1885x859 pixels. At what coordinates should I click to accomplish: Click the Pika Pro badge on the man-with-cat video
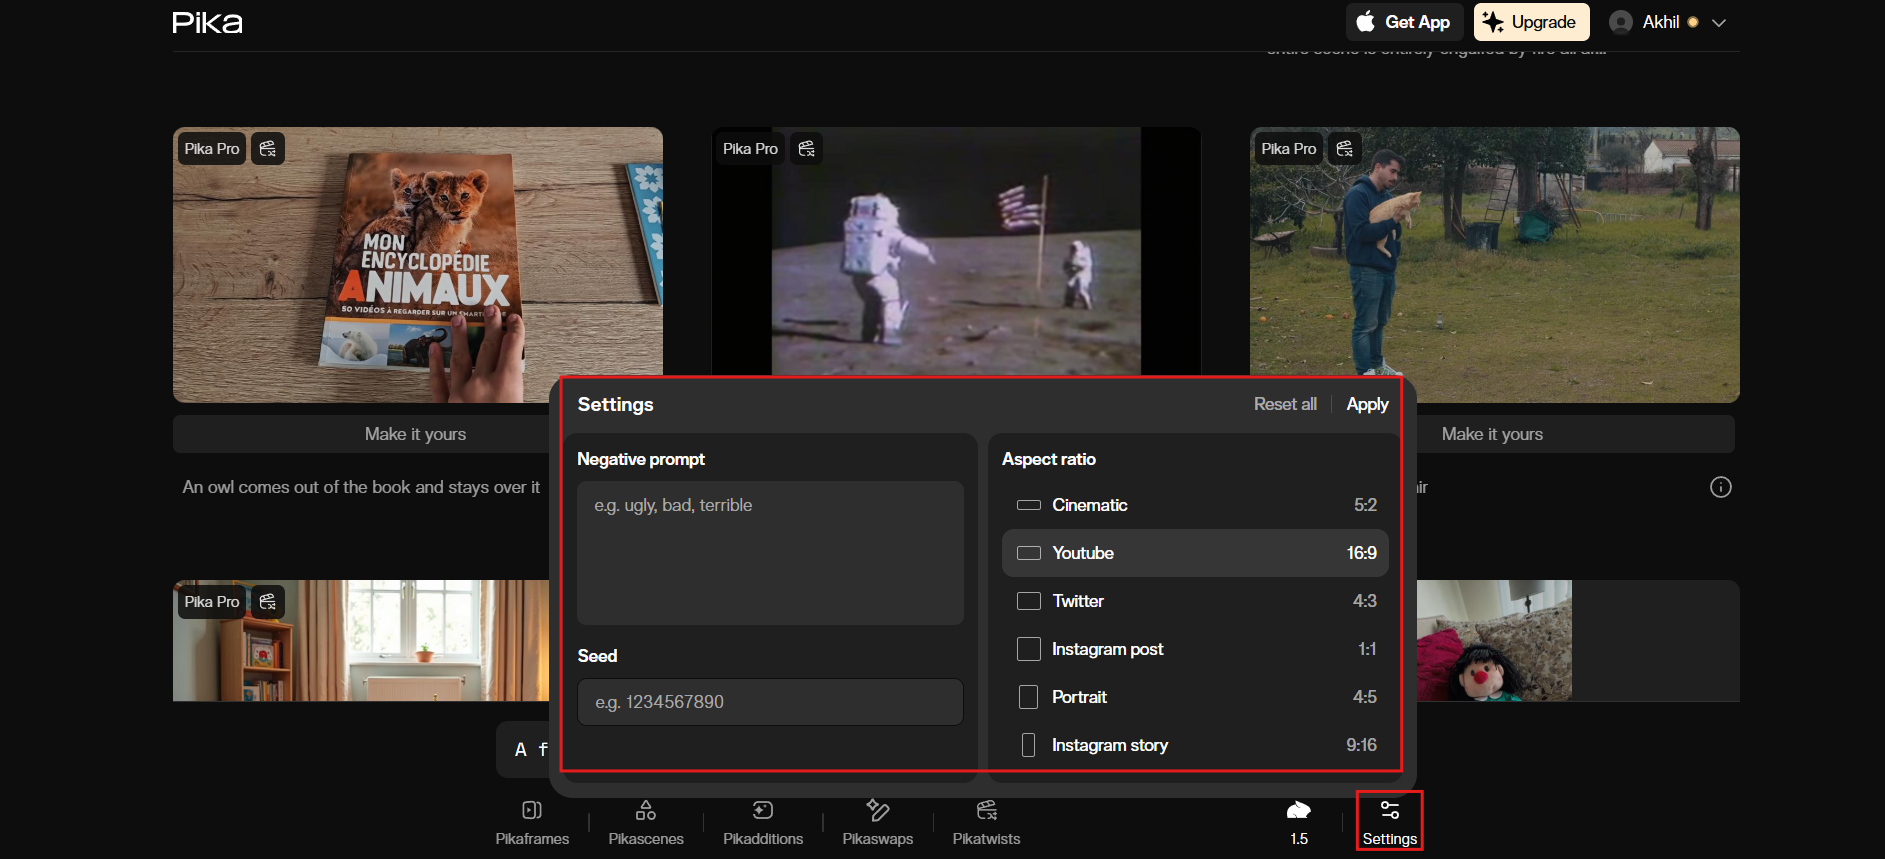coord(1288,149)
